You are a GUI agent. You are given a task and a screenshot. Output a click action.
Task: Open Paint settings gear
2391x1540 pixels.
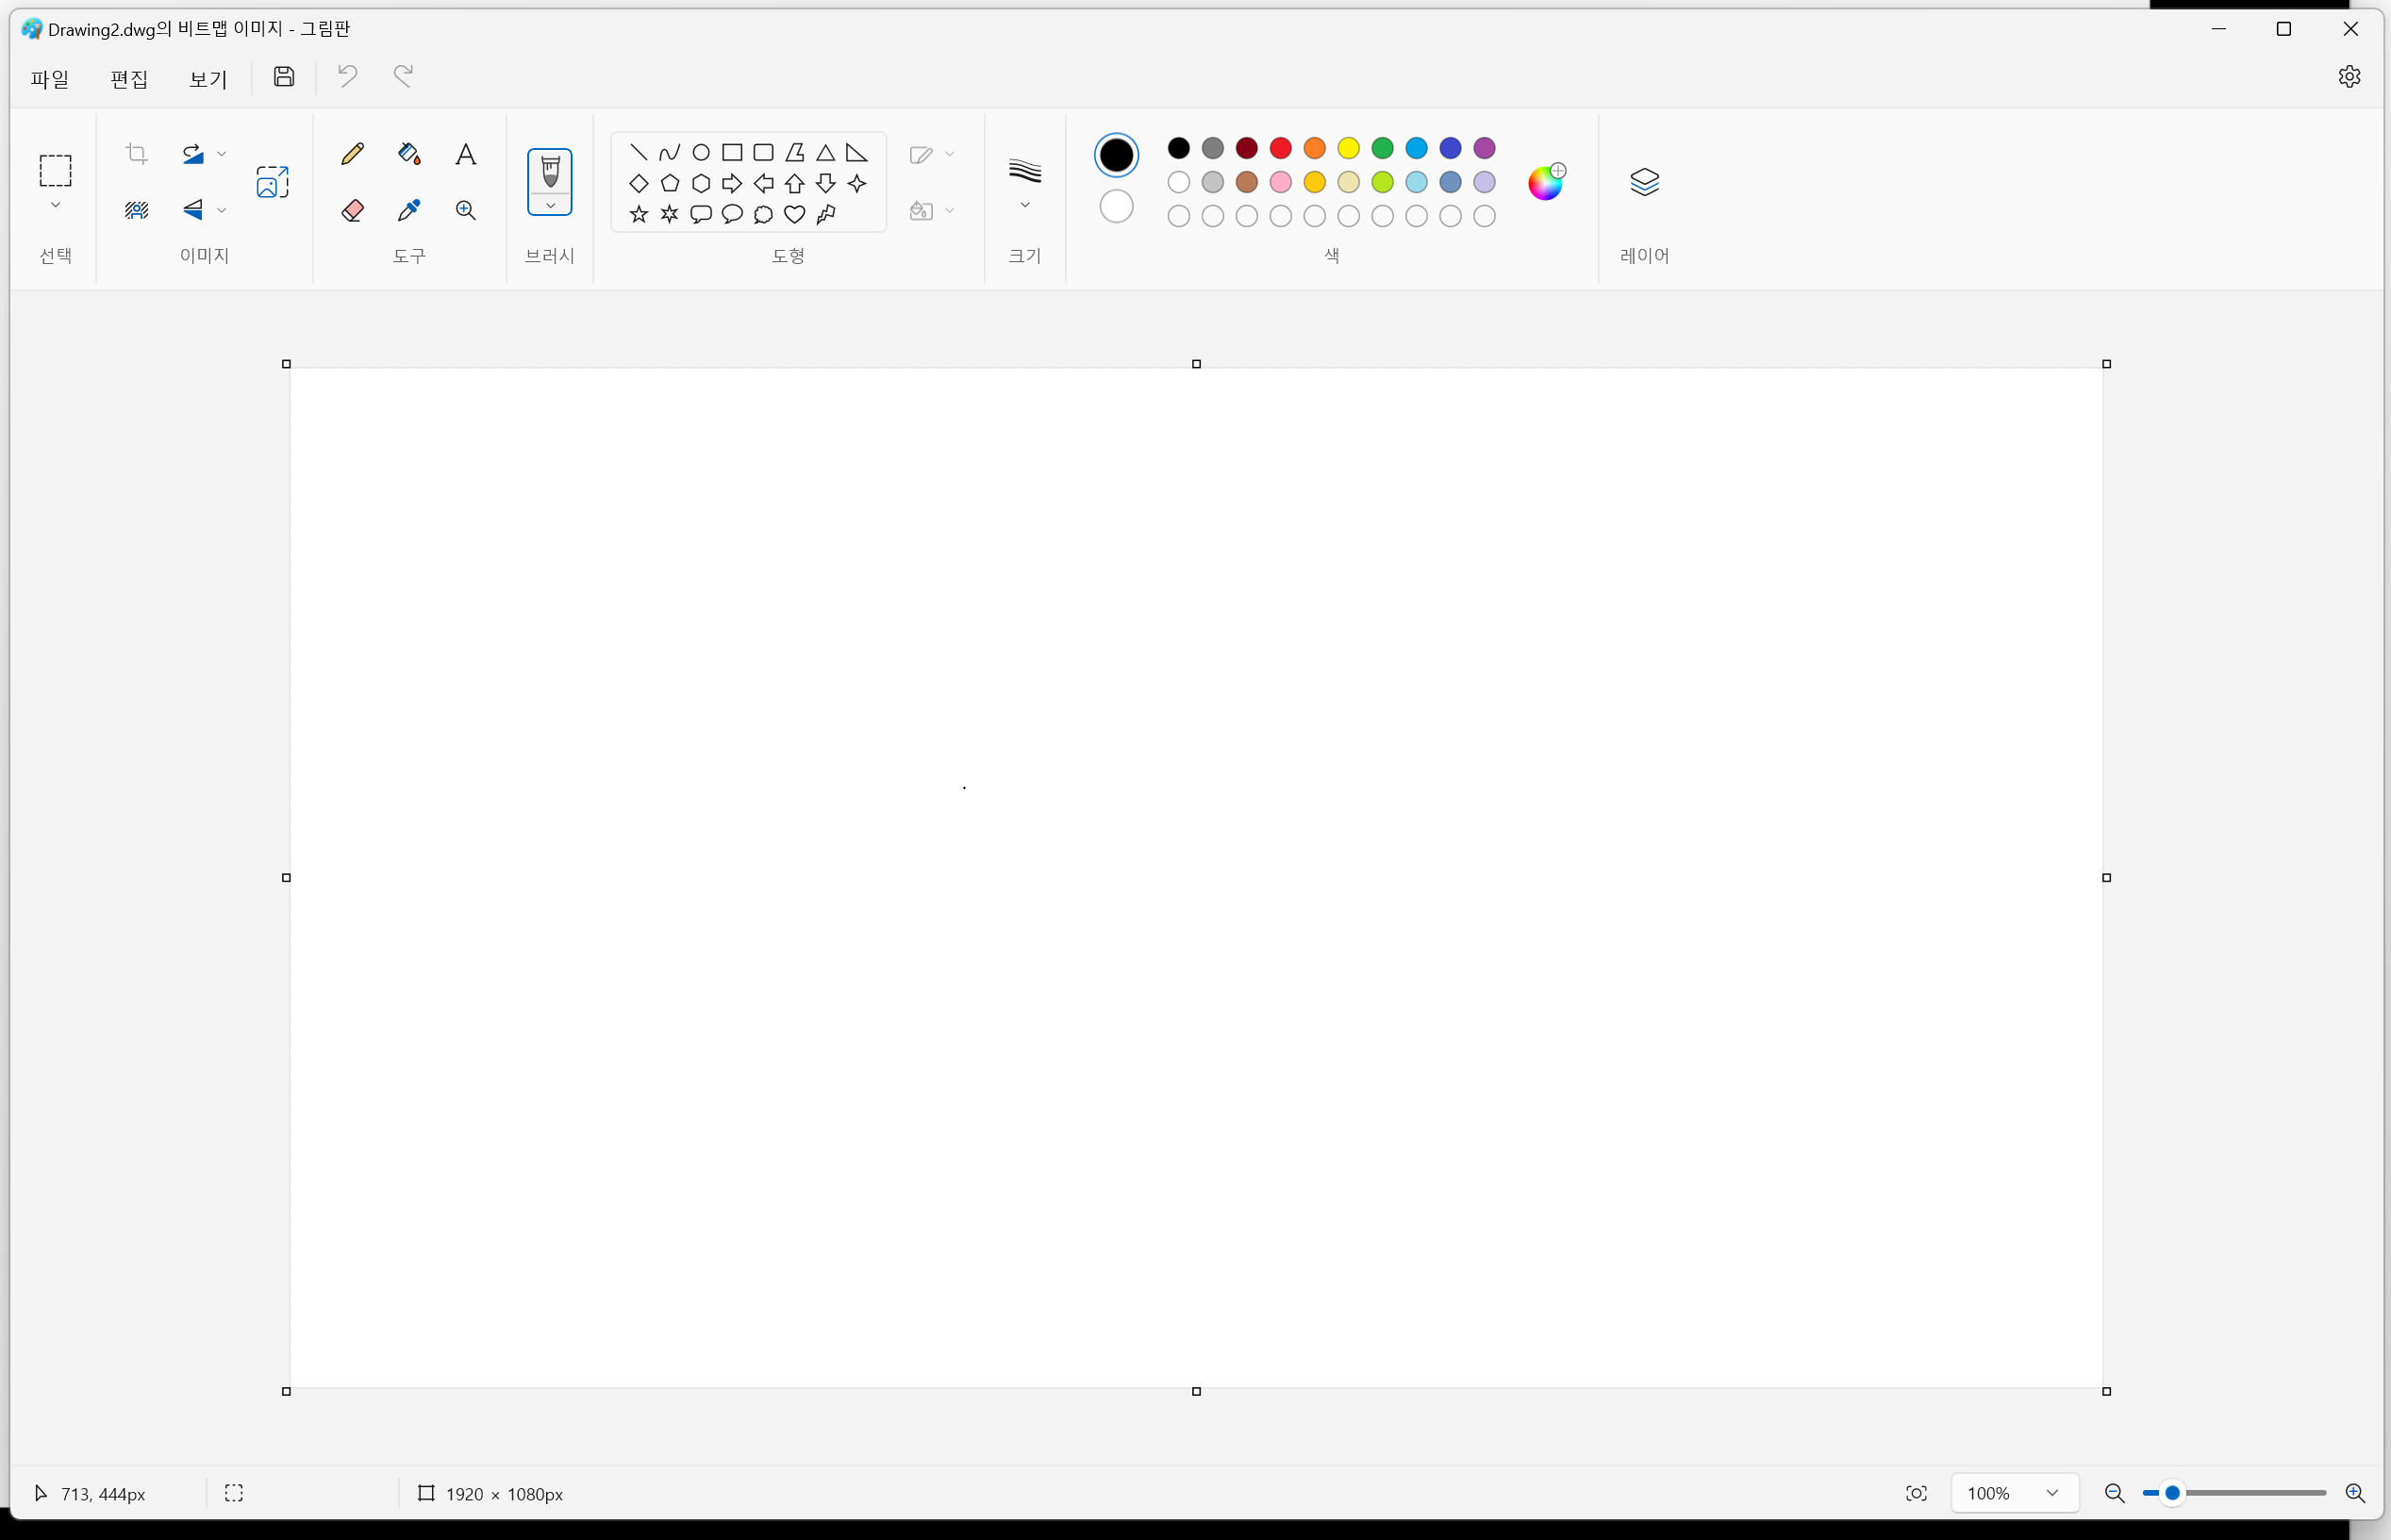pos(2349,76)
